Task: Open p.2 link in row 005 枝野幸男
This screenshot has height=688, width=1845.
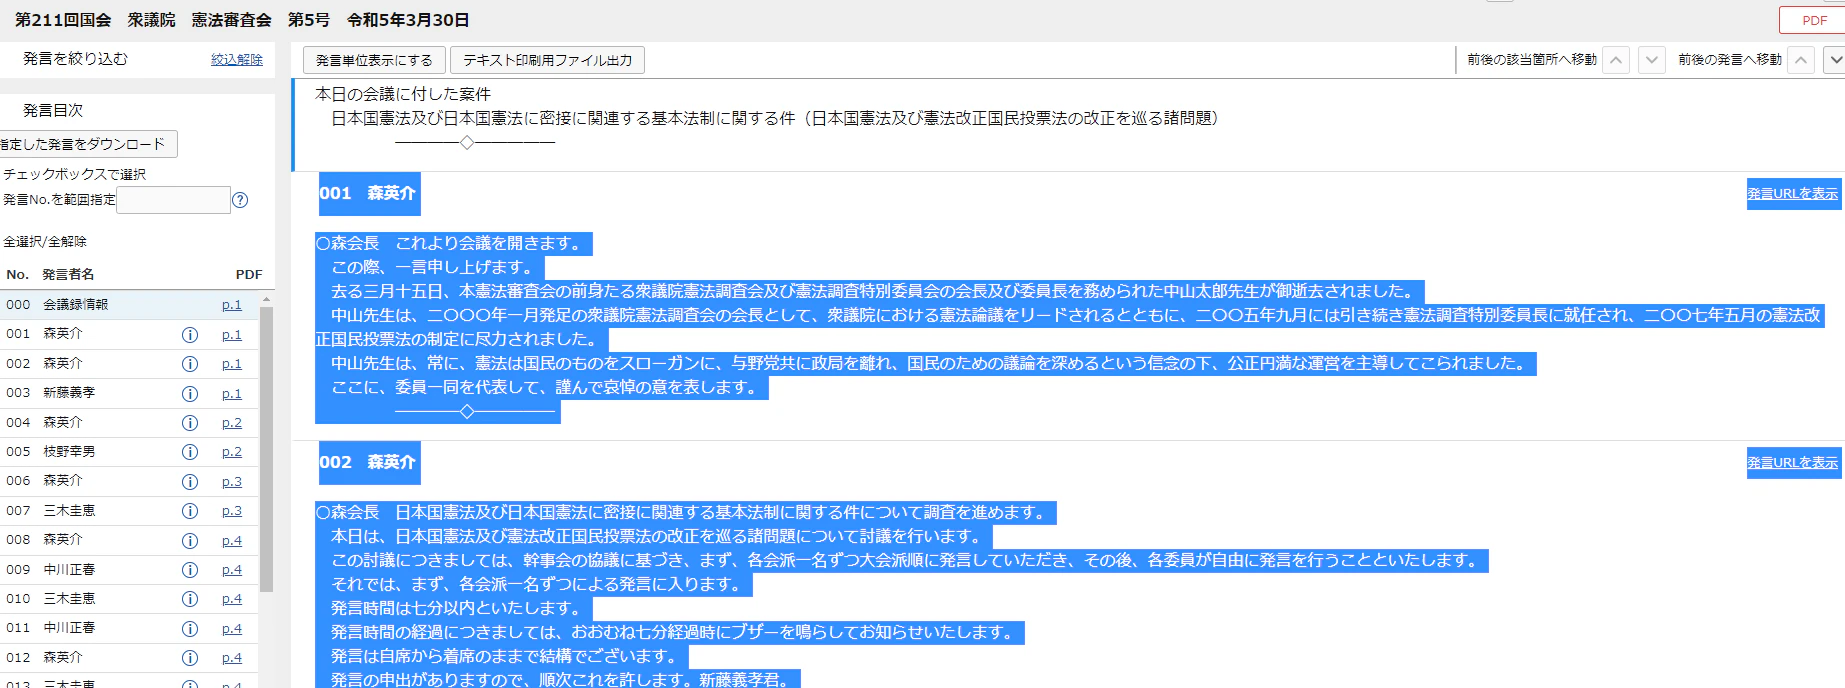Action: coord(232,452)
